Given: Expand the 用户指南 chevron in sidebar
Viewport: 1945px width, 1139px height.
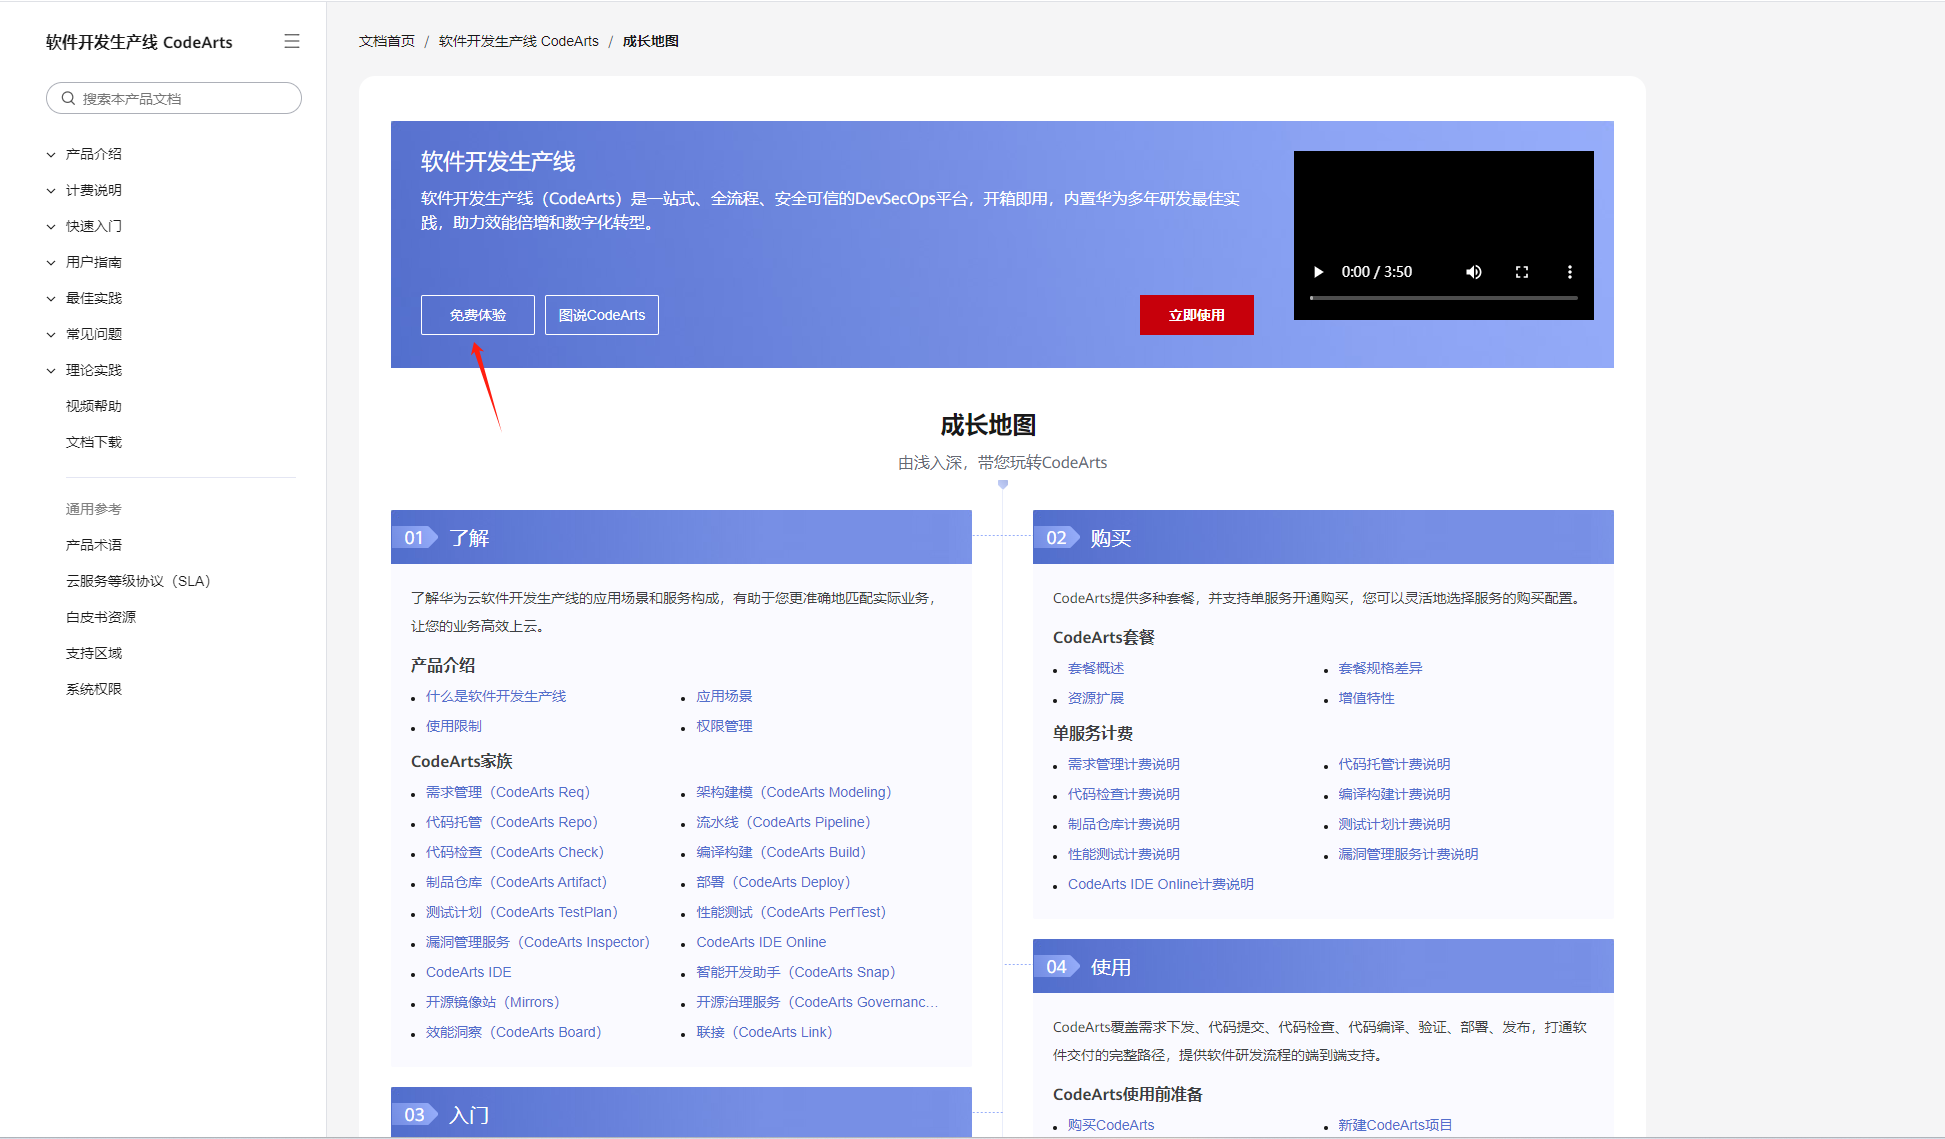Looking at the screenshot, I should coord(51,262).
